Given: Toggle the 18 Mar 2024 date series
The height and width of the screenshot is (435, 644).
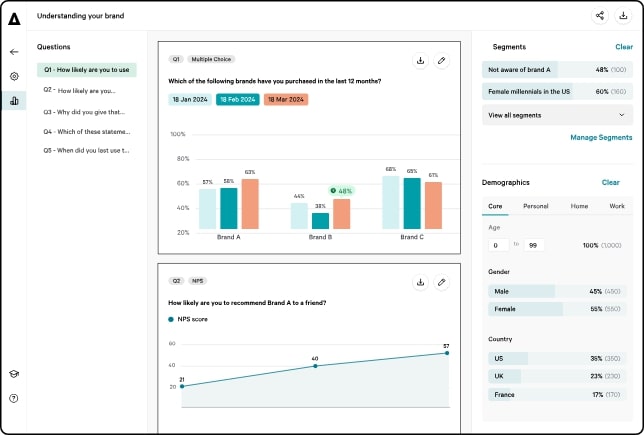Looking at the screenshot, I should pos(286,99).
